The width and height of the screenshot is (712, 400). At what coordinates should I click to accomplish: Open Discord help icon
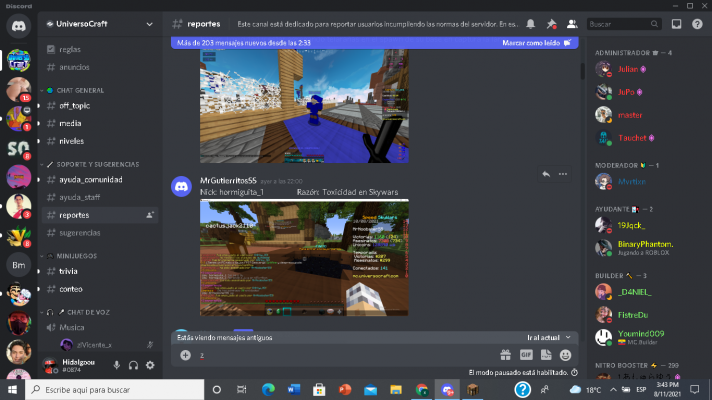click(x=697, y=23)
